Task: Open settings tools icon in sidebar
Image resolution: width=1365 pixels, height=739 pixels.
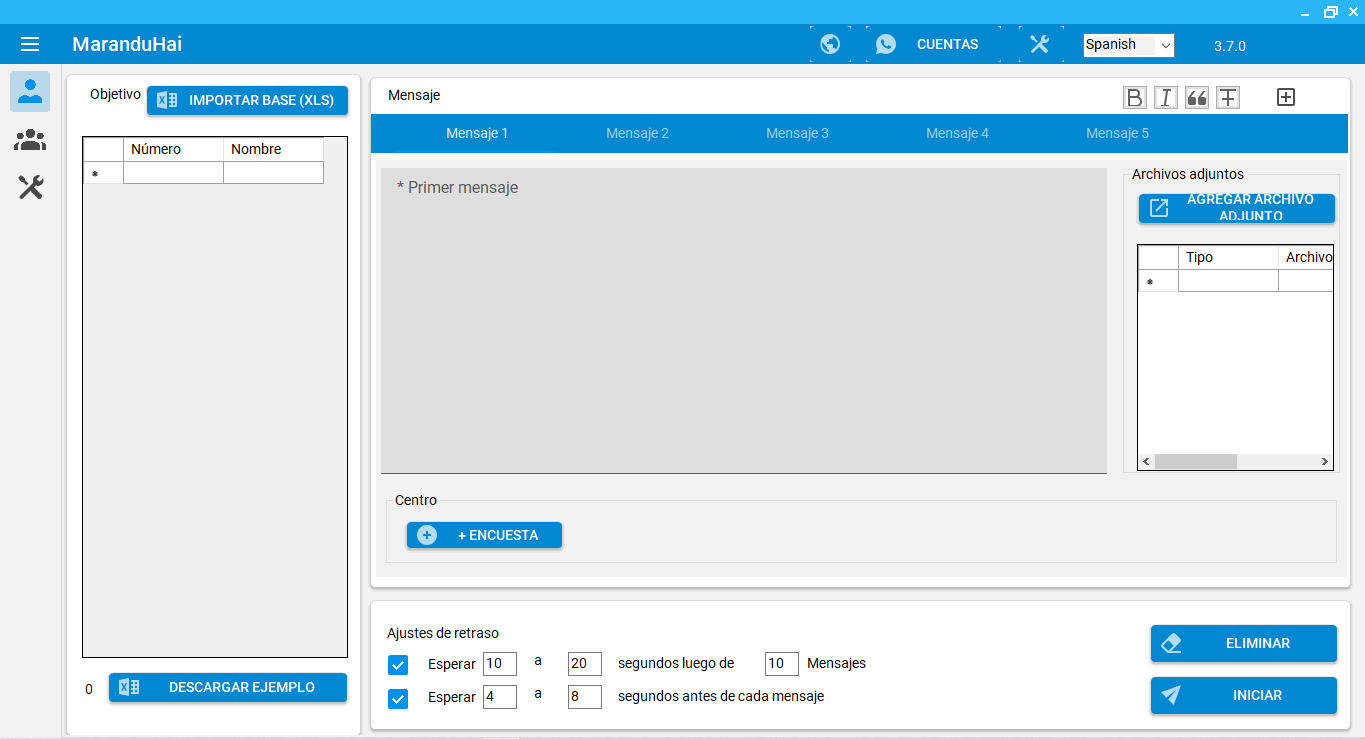Action: coord(30,187)
